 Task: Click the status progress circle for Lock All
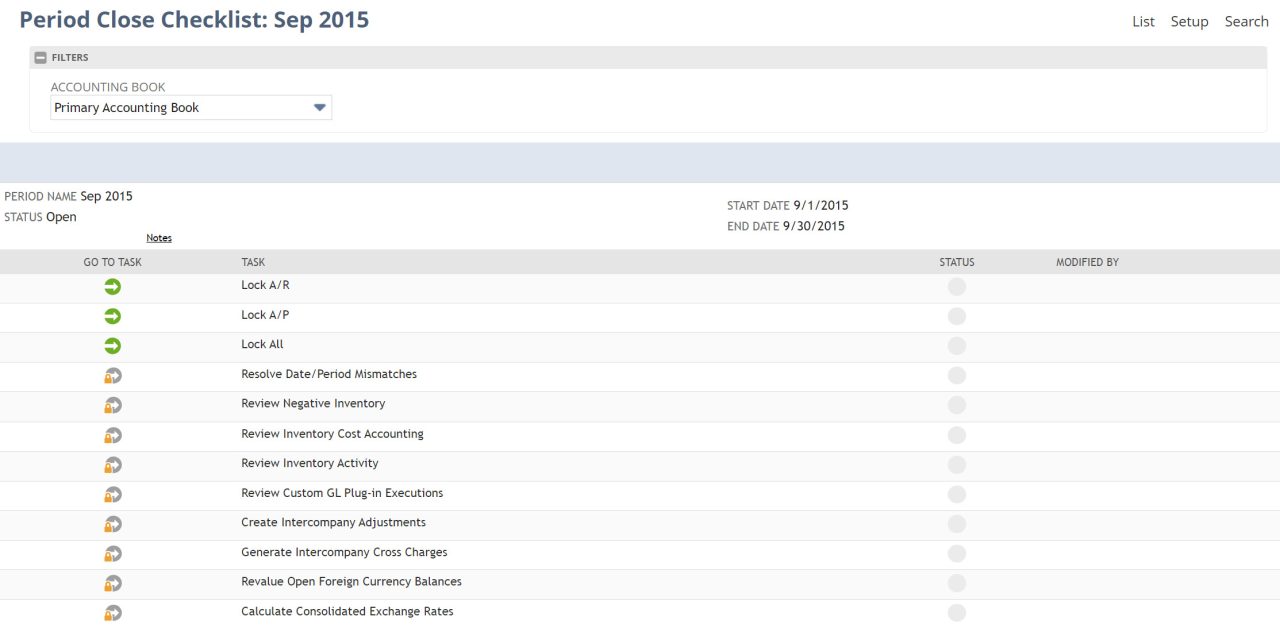point(956,345)
